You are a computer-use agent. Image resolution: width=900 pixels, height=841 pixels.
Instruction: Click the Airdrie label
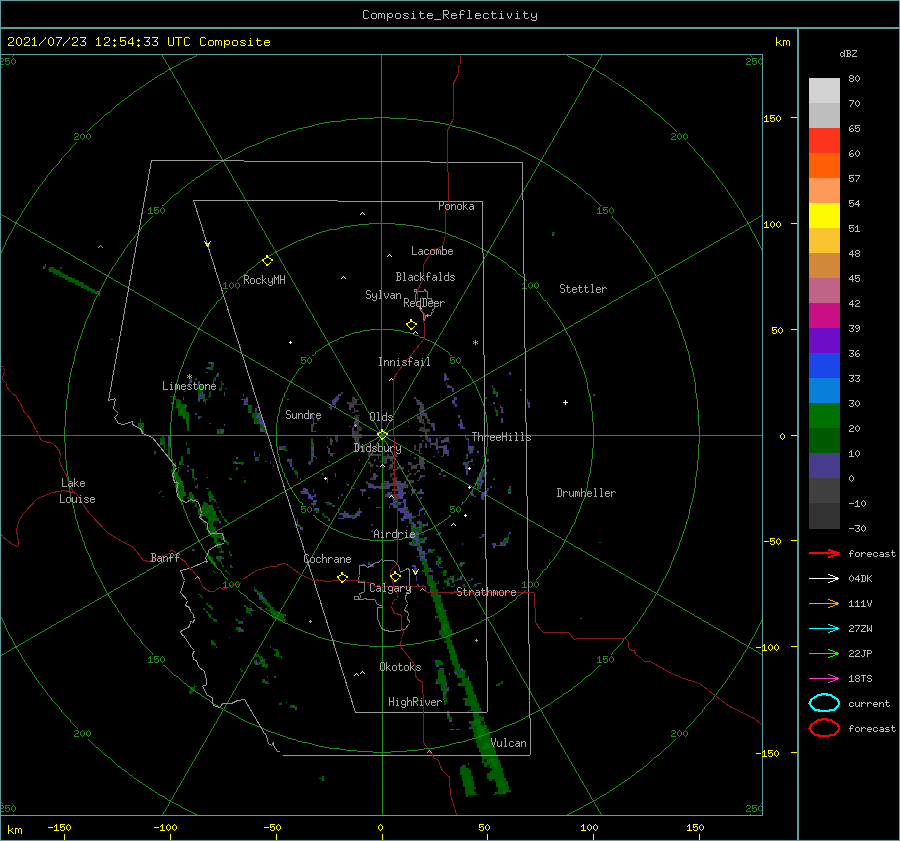pyautogui.click(x=394, y=534)
